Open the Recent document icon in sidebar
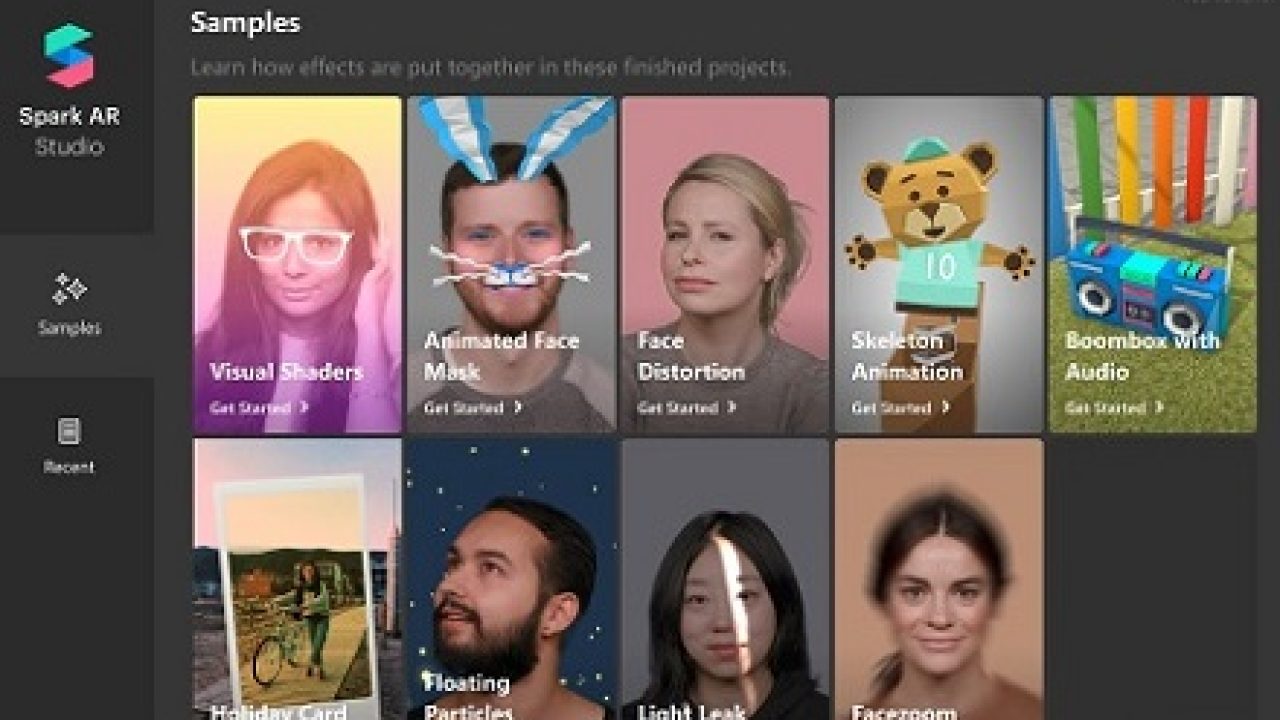Image resolution: width=1280 pixels, height=720 pixels. 69,431
